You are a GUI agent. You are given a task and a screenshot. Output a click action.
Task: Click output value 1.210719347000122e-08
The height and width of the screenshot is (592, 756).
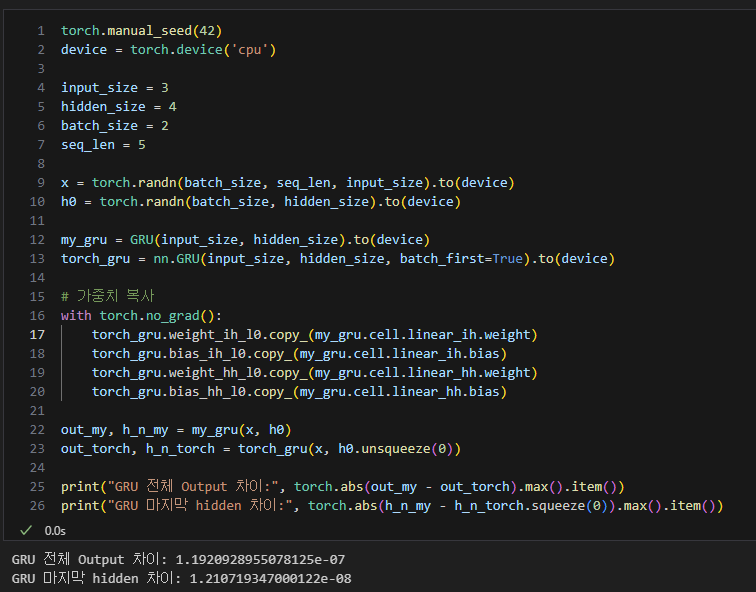(270, 579)
